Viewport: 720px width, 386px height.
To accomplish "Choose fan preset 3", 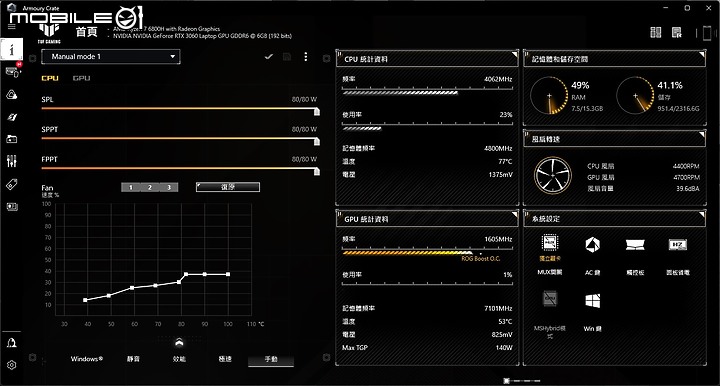I will click(x=169, y=187).
